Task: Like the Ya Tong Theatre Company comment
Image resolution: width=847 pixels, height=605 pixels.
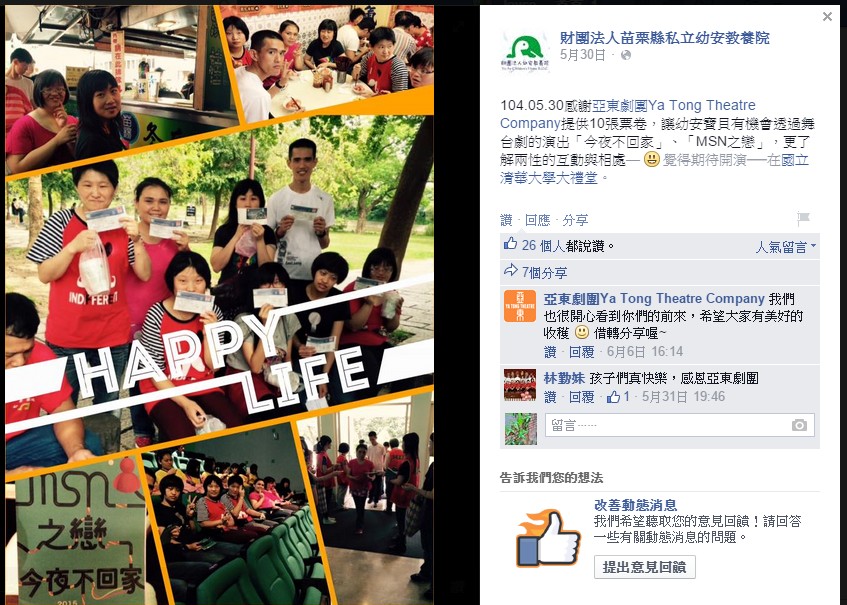Action: (550, 352)
